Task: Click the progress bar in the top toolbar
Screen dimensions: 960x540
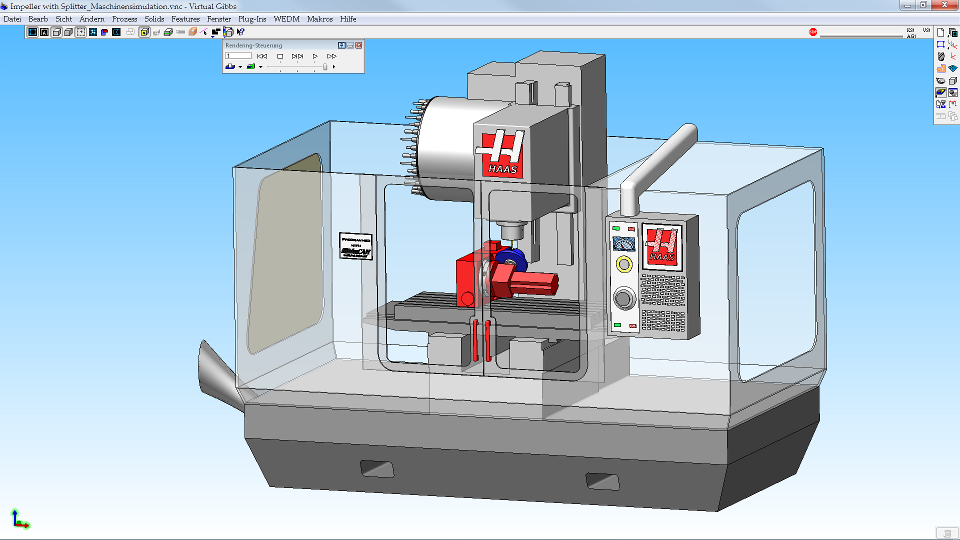Action: (x=861, y=36)
